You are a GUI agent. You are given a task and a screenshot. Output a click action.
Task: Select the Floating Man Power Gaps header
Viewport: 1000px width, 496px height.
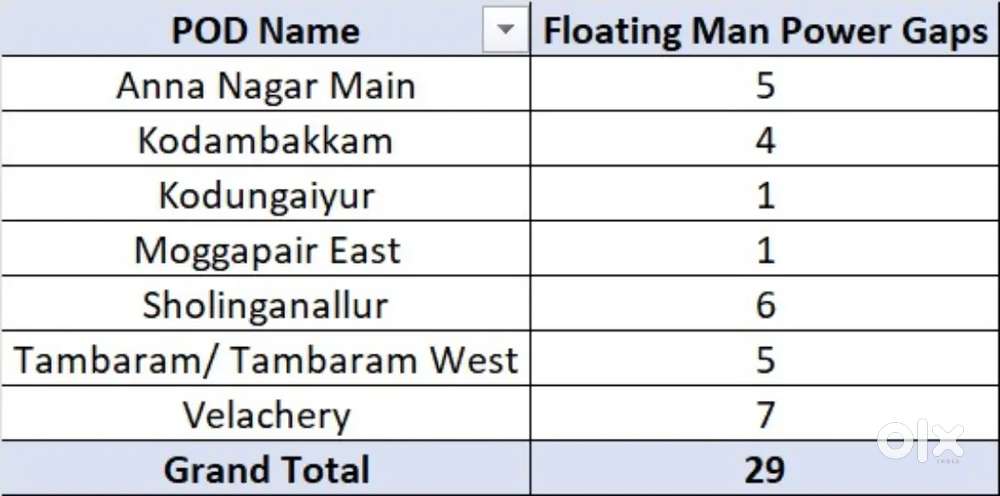point(765,31)
